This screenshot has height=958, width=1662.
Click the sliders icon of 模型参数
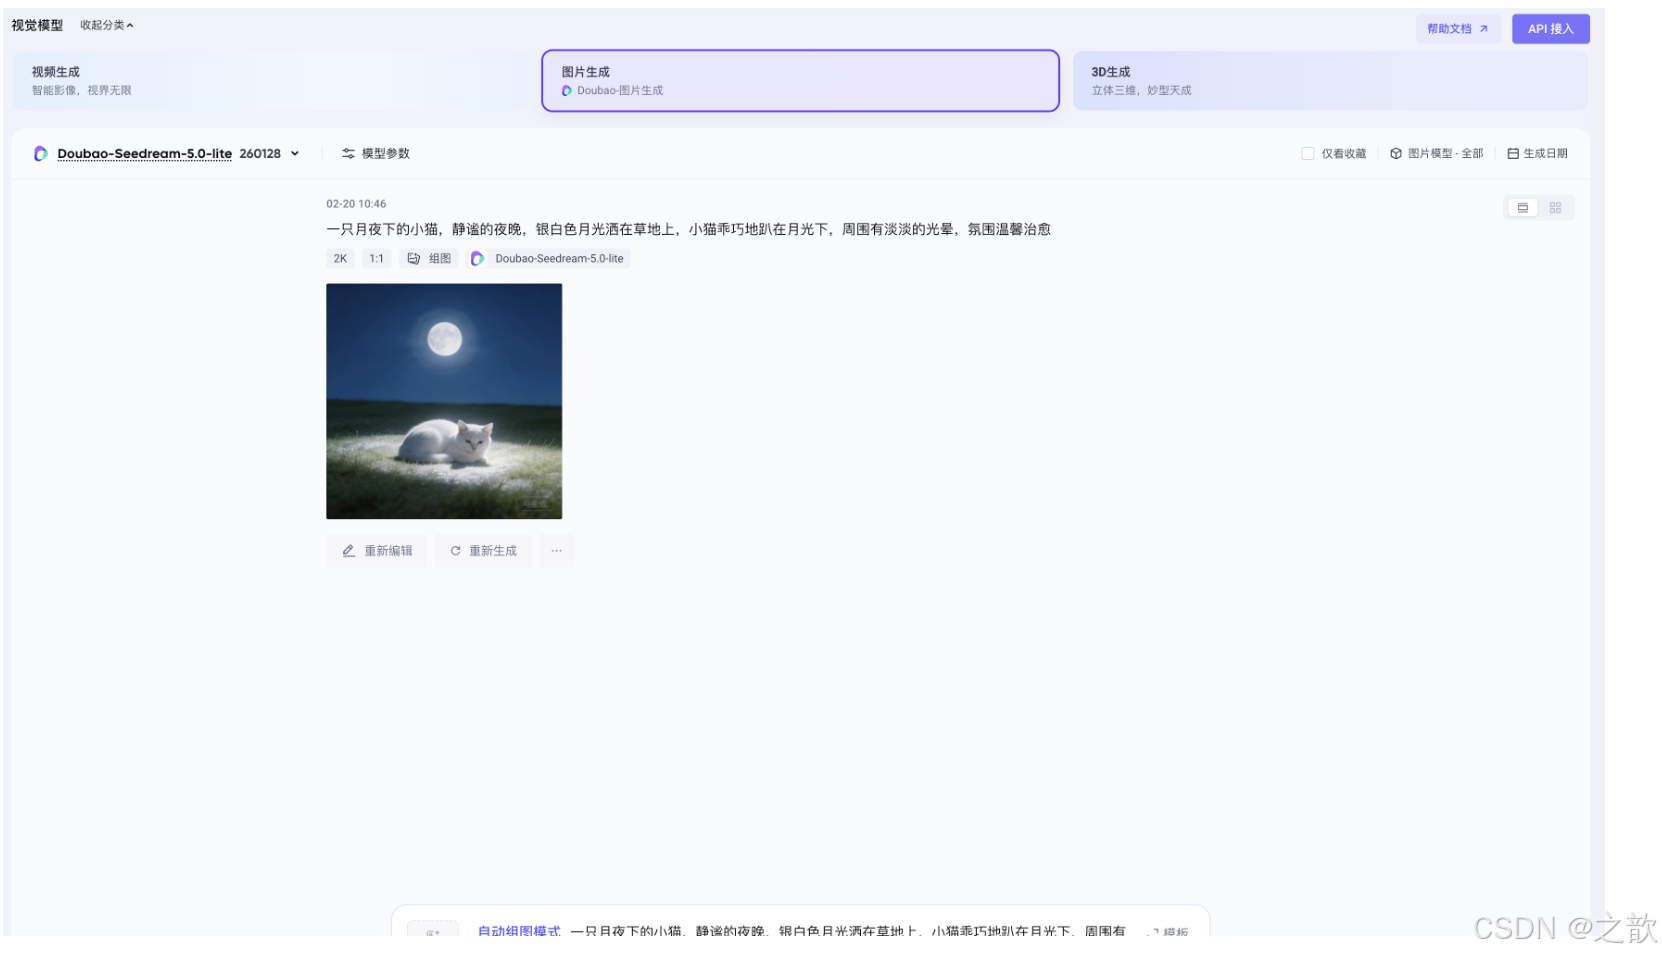[348, 153]
